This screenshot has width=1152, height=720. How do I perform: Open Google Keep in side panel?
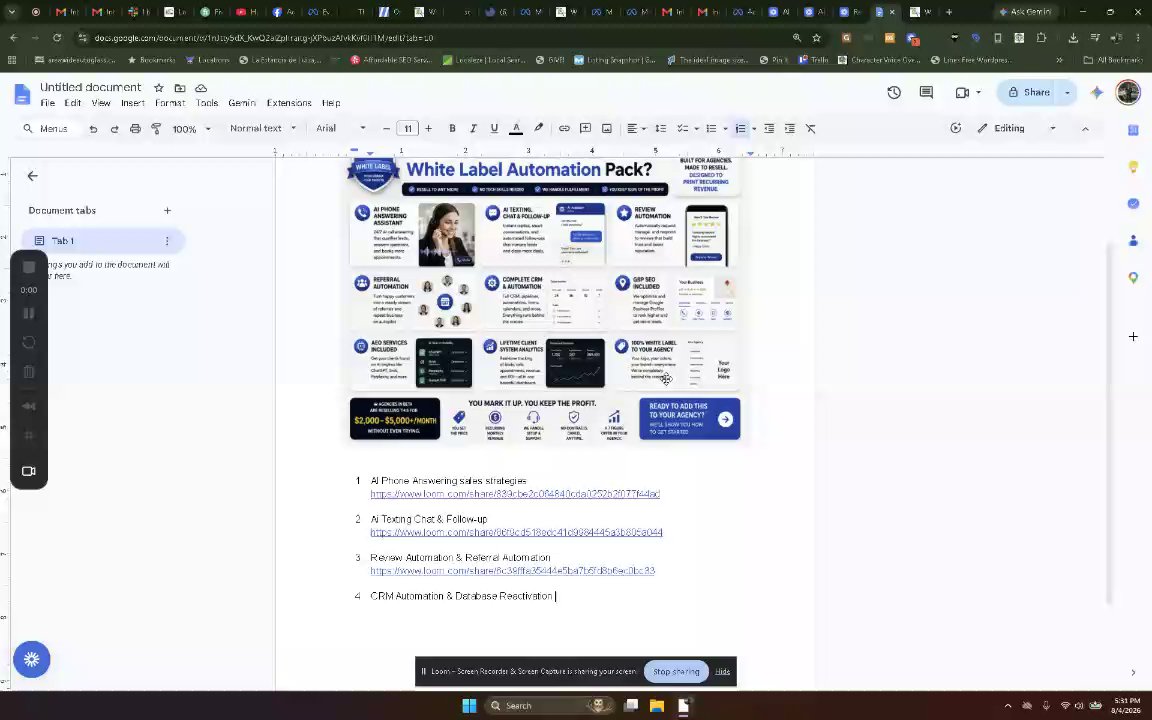pos(1133,167)
